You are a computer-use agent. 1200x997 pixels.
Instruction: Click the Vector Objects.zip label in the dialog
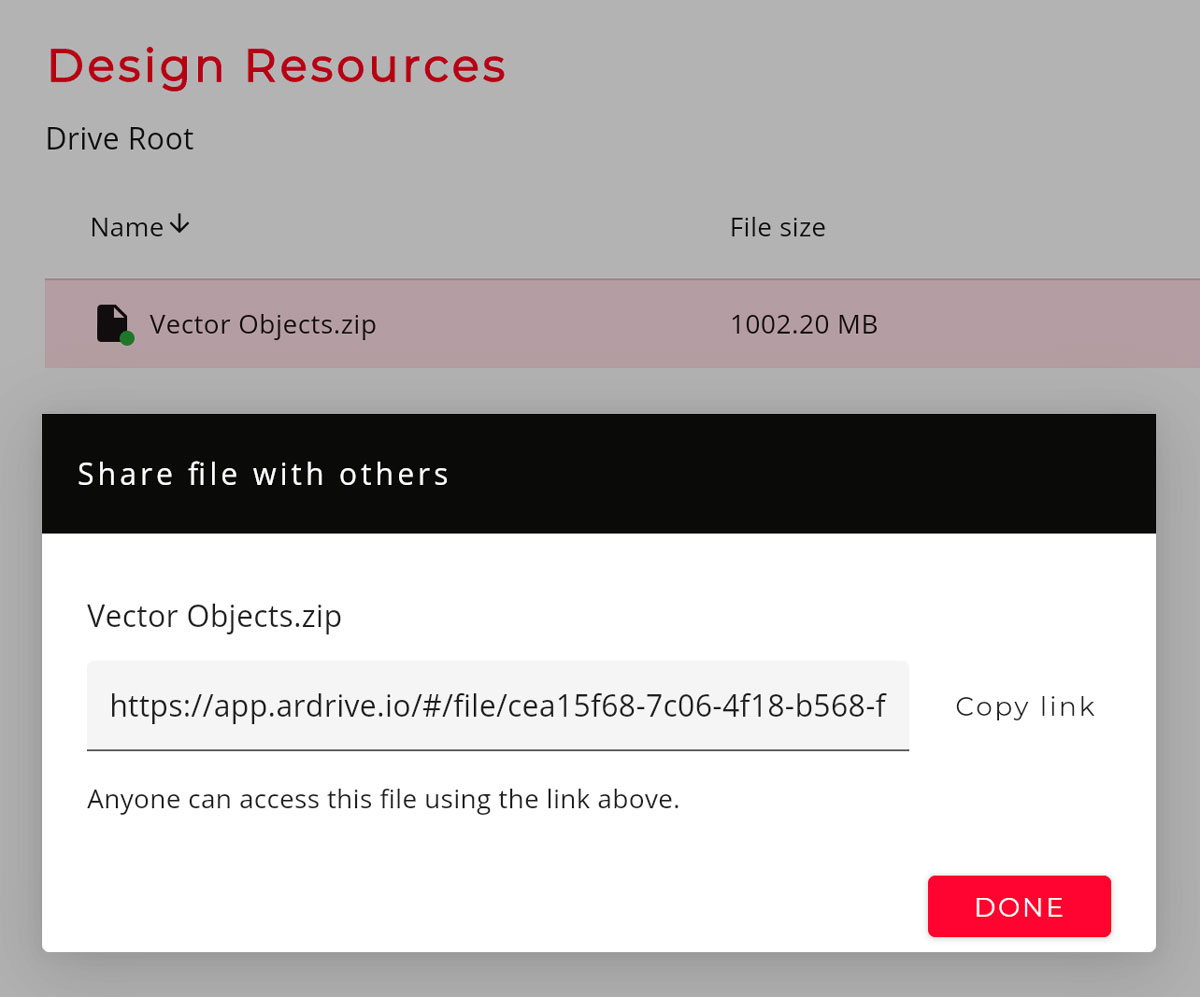(x=214, y=616)
